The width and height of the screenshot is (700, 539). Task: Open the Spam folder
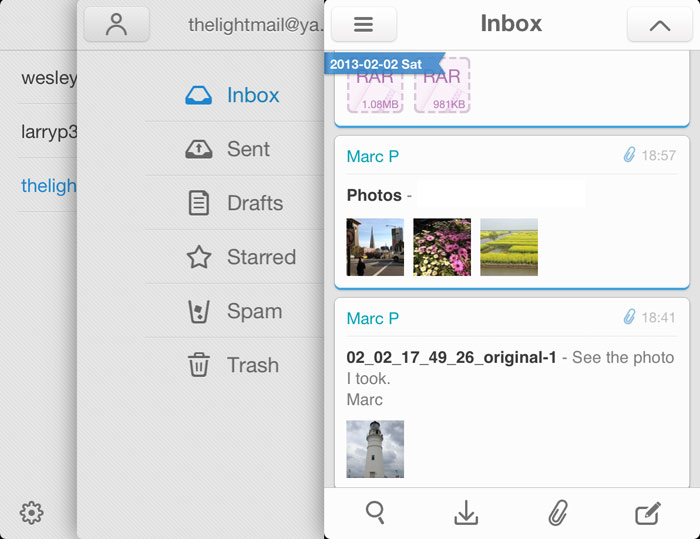point(234,311)
